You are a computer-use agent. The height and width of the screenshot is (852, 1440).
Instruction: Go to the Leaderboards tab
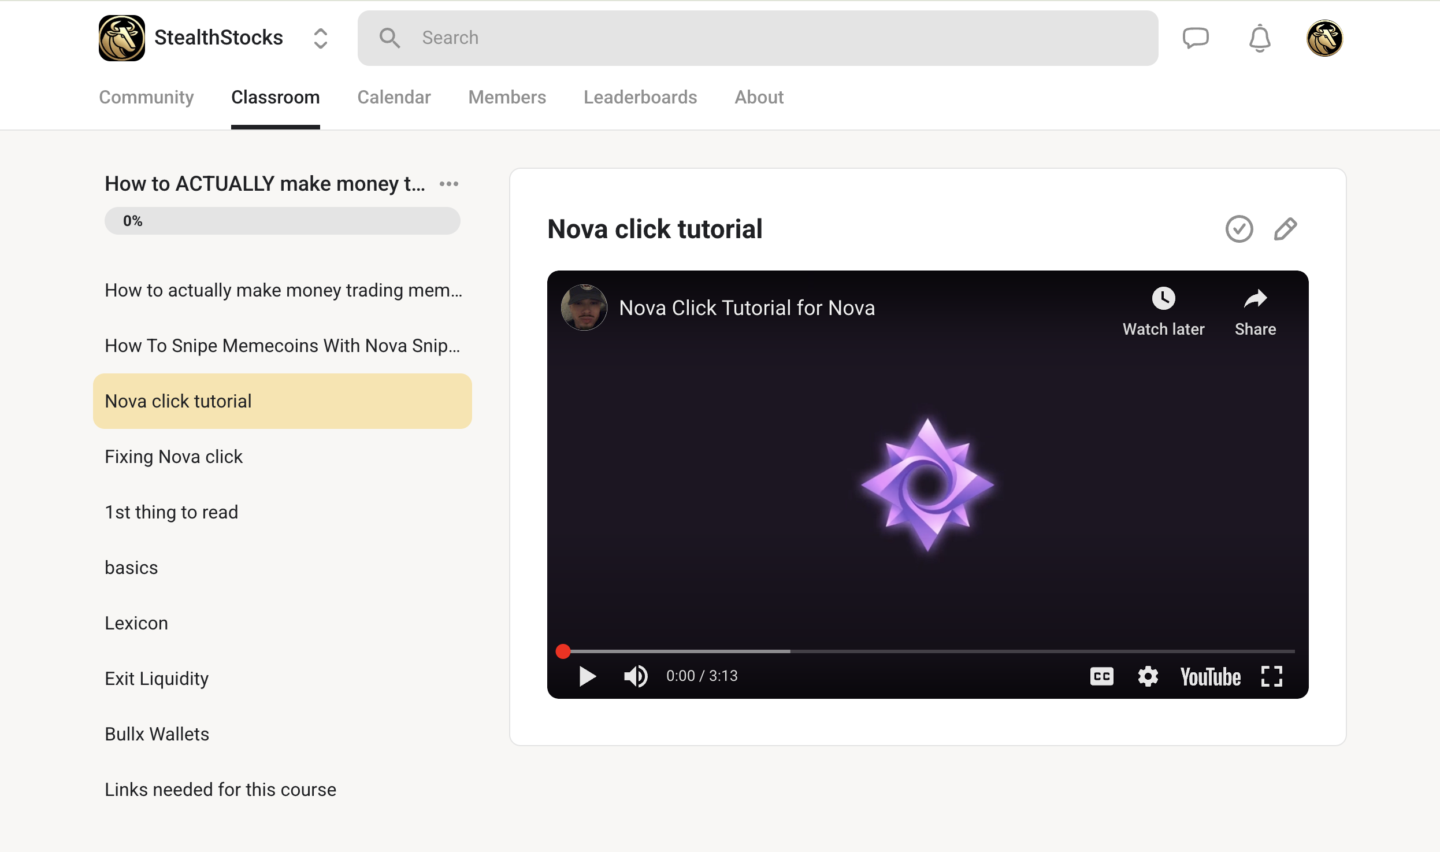click(640, 97)
